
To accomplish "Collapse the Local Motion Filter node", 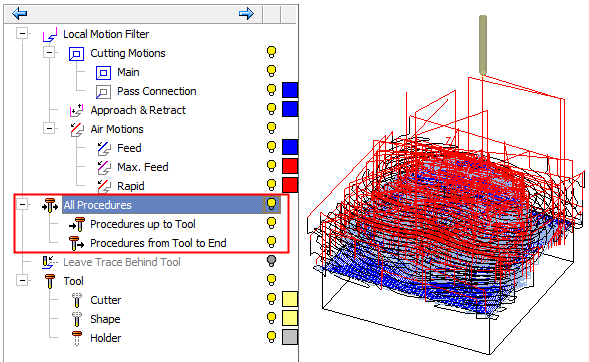I will point(23,33).
